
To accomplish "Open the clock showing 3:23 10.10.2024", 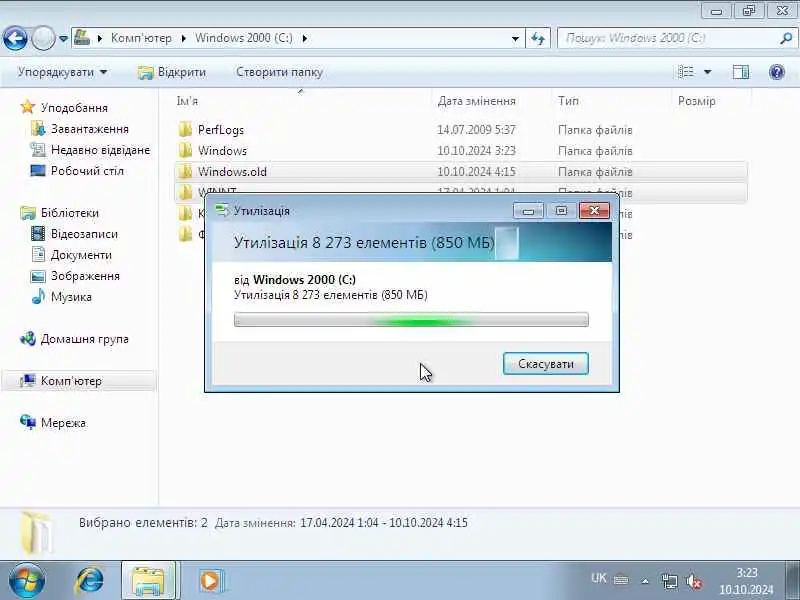I will click(x=746, y=581).
